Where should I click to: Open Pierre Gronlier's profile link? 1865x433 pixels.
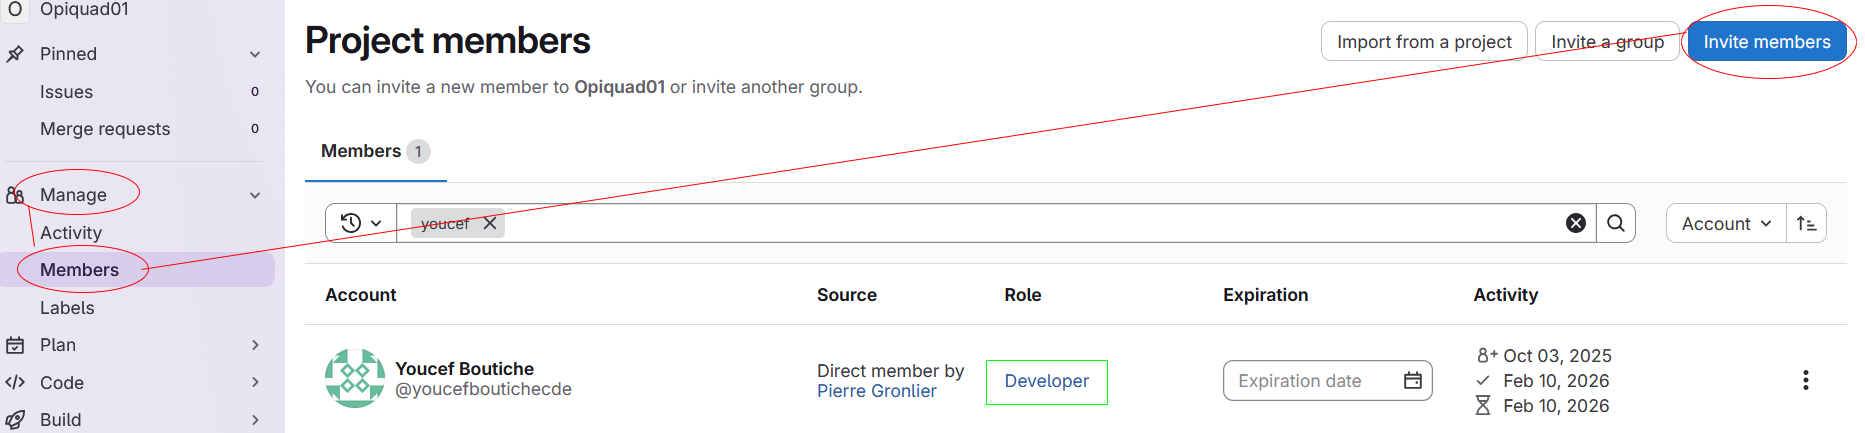[x=876, y=391]
